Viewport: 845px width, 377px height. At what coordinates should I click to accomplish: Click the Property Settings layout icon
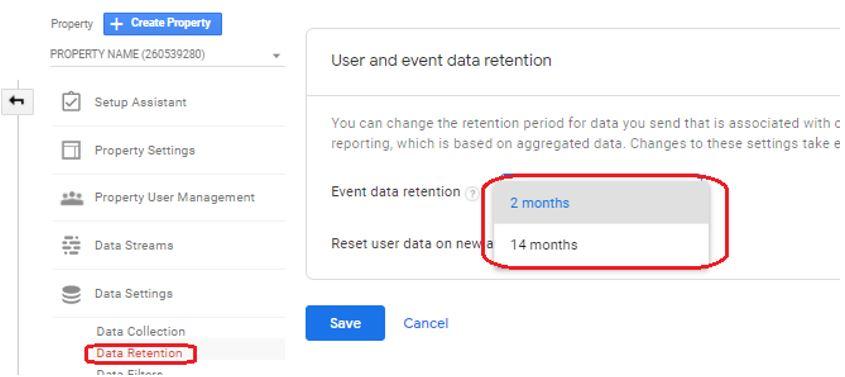coord(71,150)
